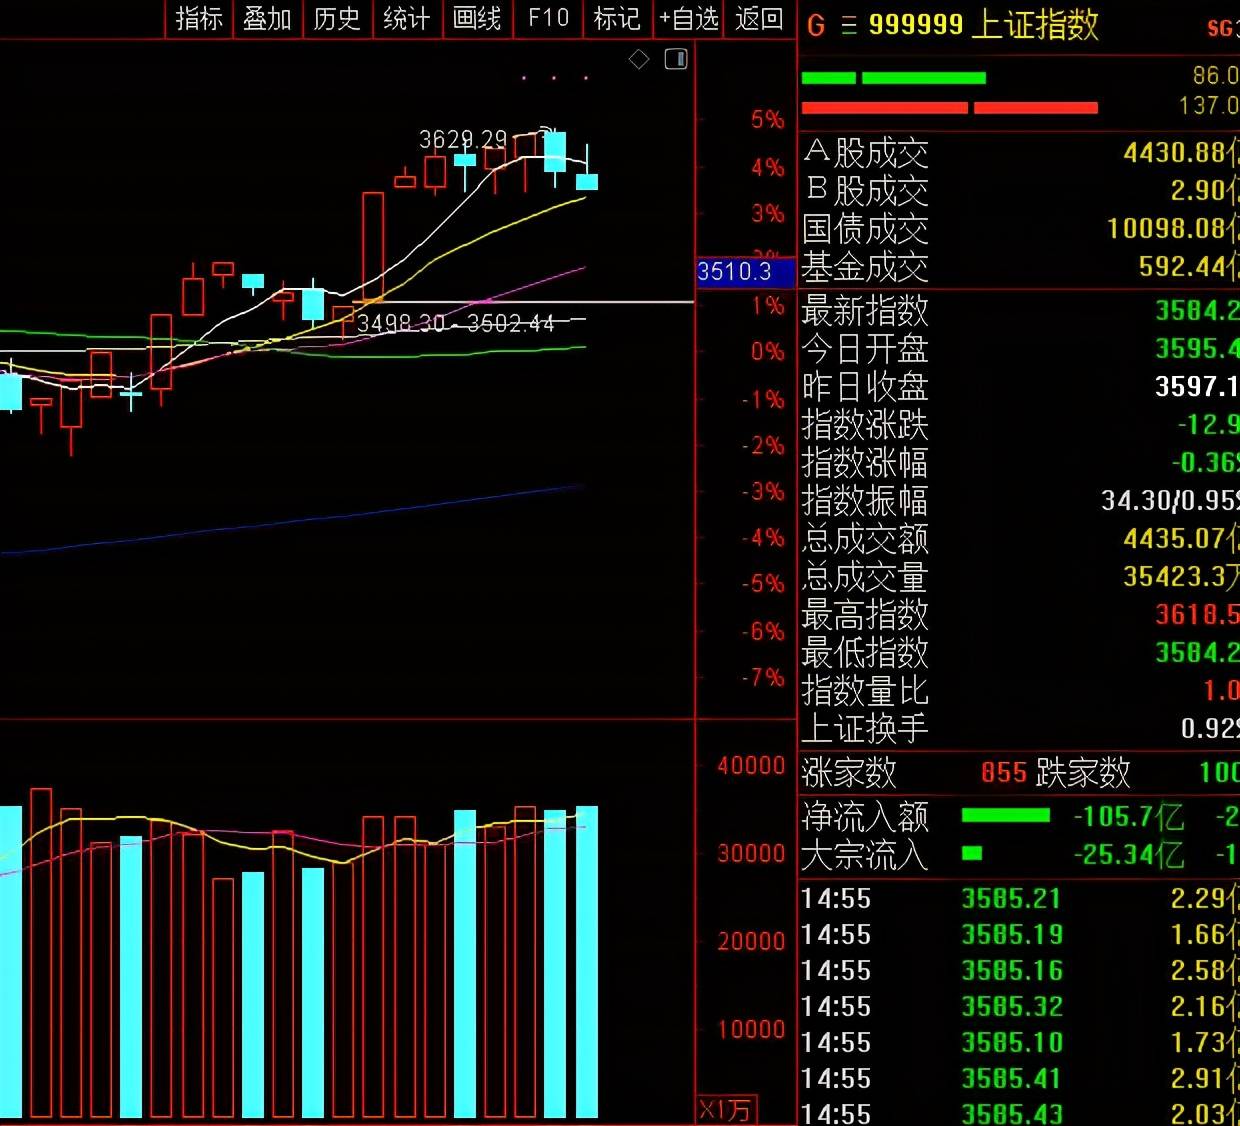Select the 画线 drawing tool
1240x1126 pixels.
click(477, 19)
